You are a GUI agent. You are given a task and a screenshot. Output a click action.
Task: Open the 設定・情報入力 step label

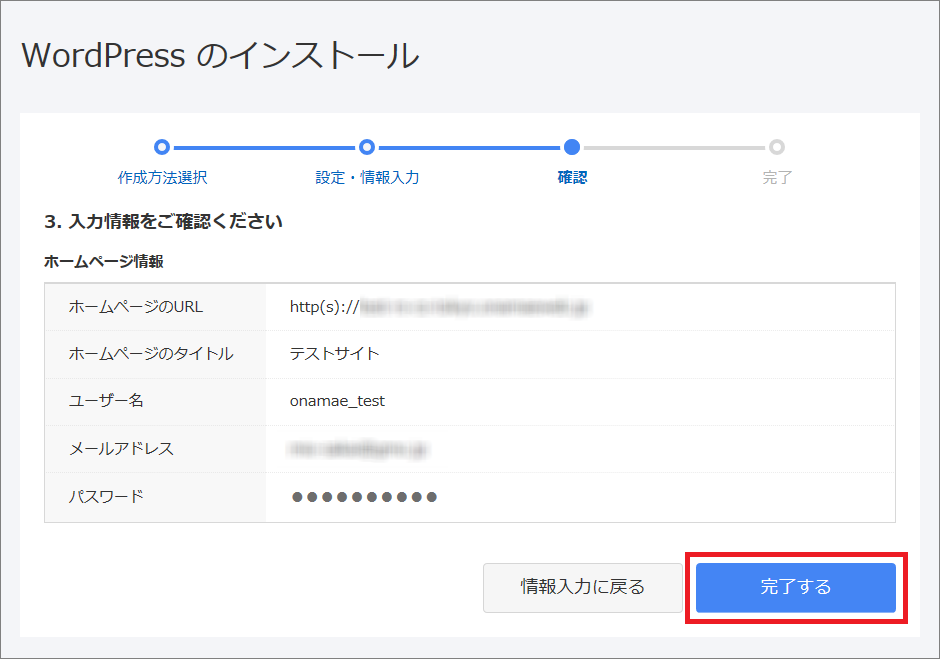click(367, 177)
